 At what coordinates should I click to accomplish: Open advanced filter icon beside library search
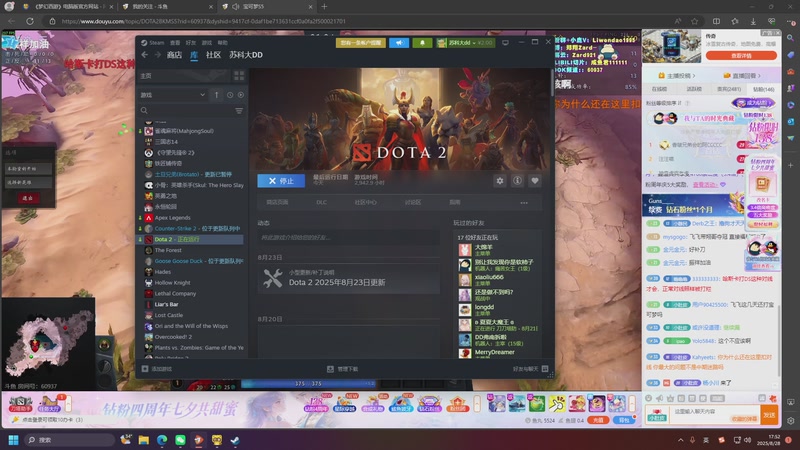tap(239, 111)
